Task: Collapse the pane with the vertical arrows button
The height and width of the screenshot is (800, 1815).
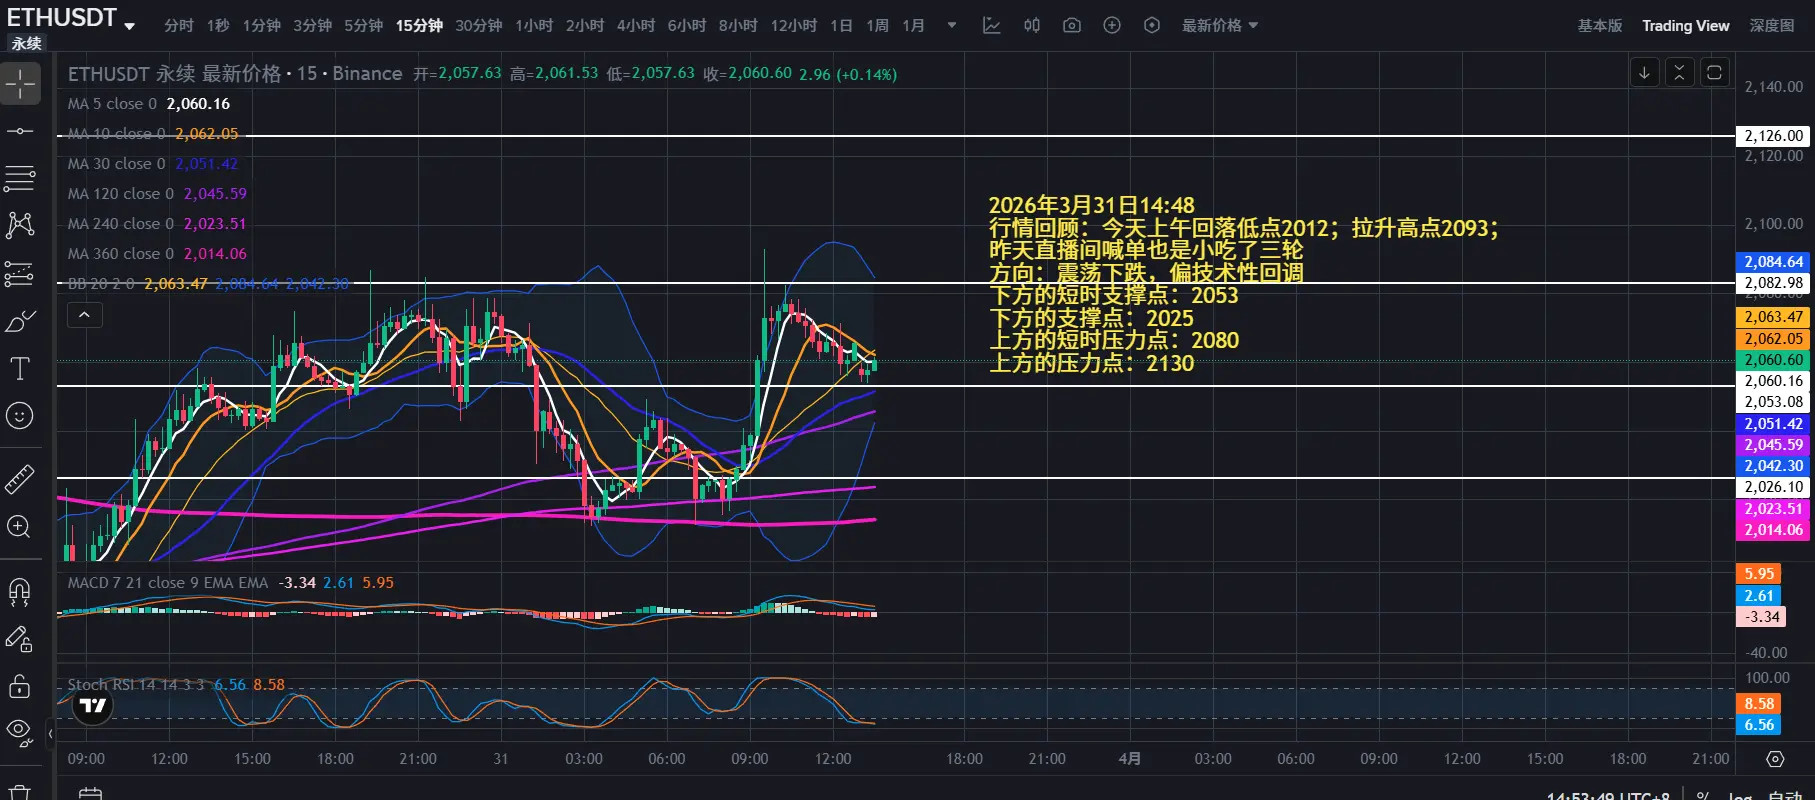Action: click(x=1680, y=72)
